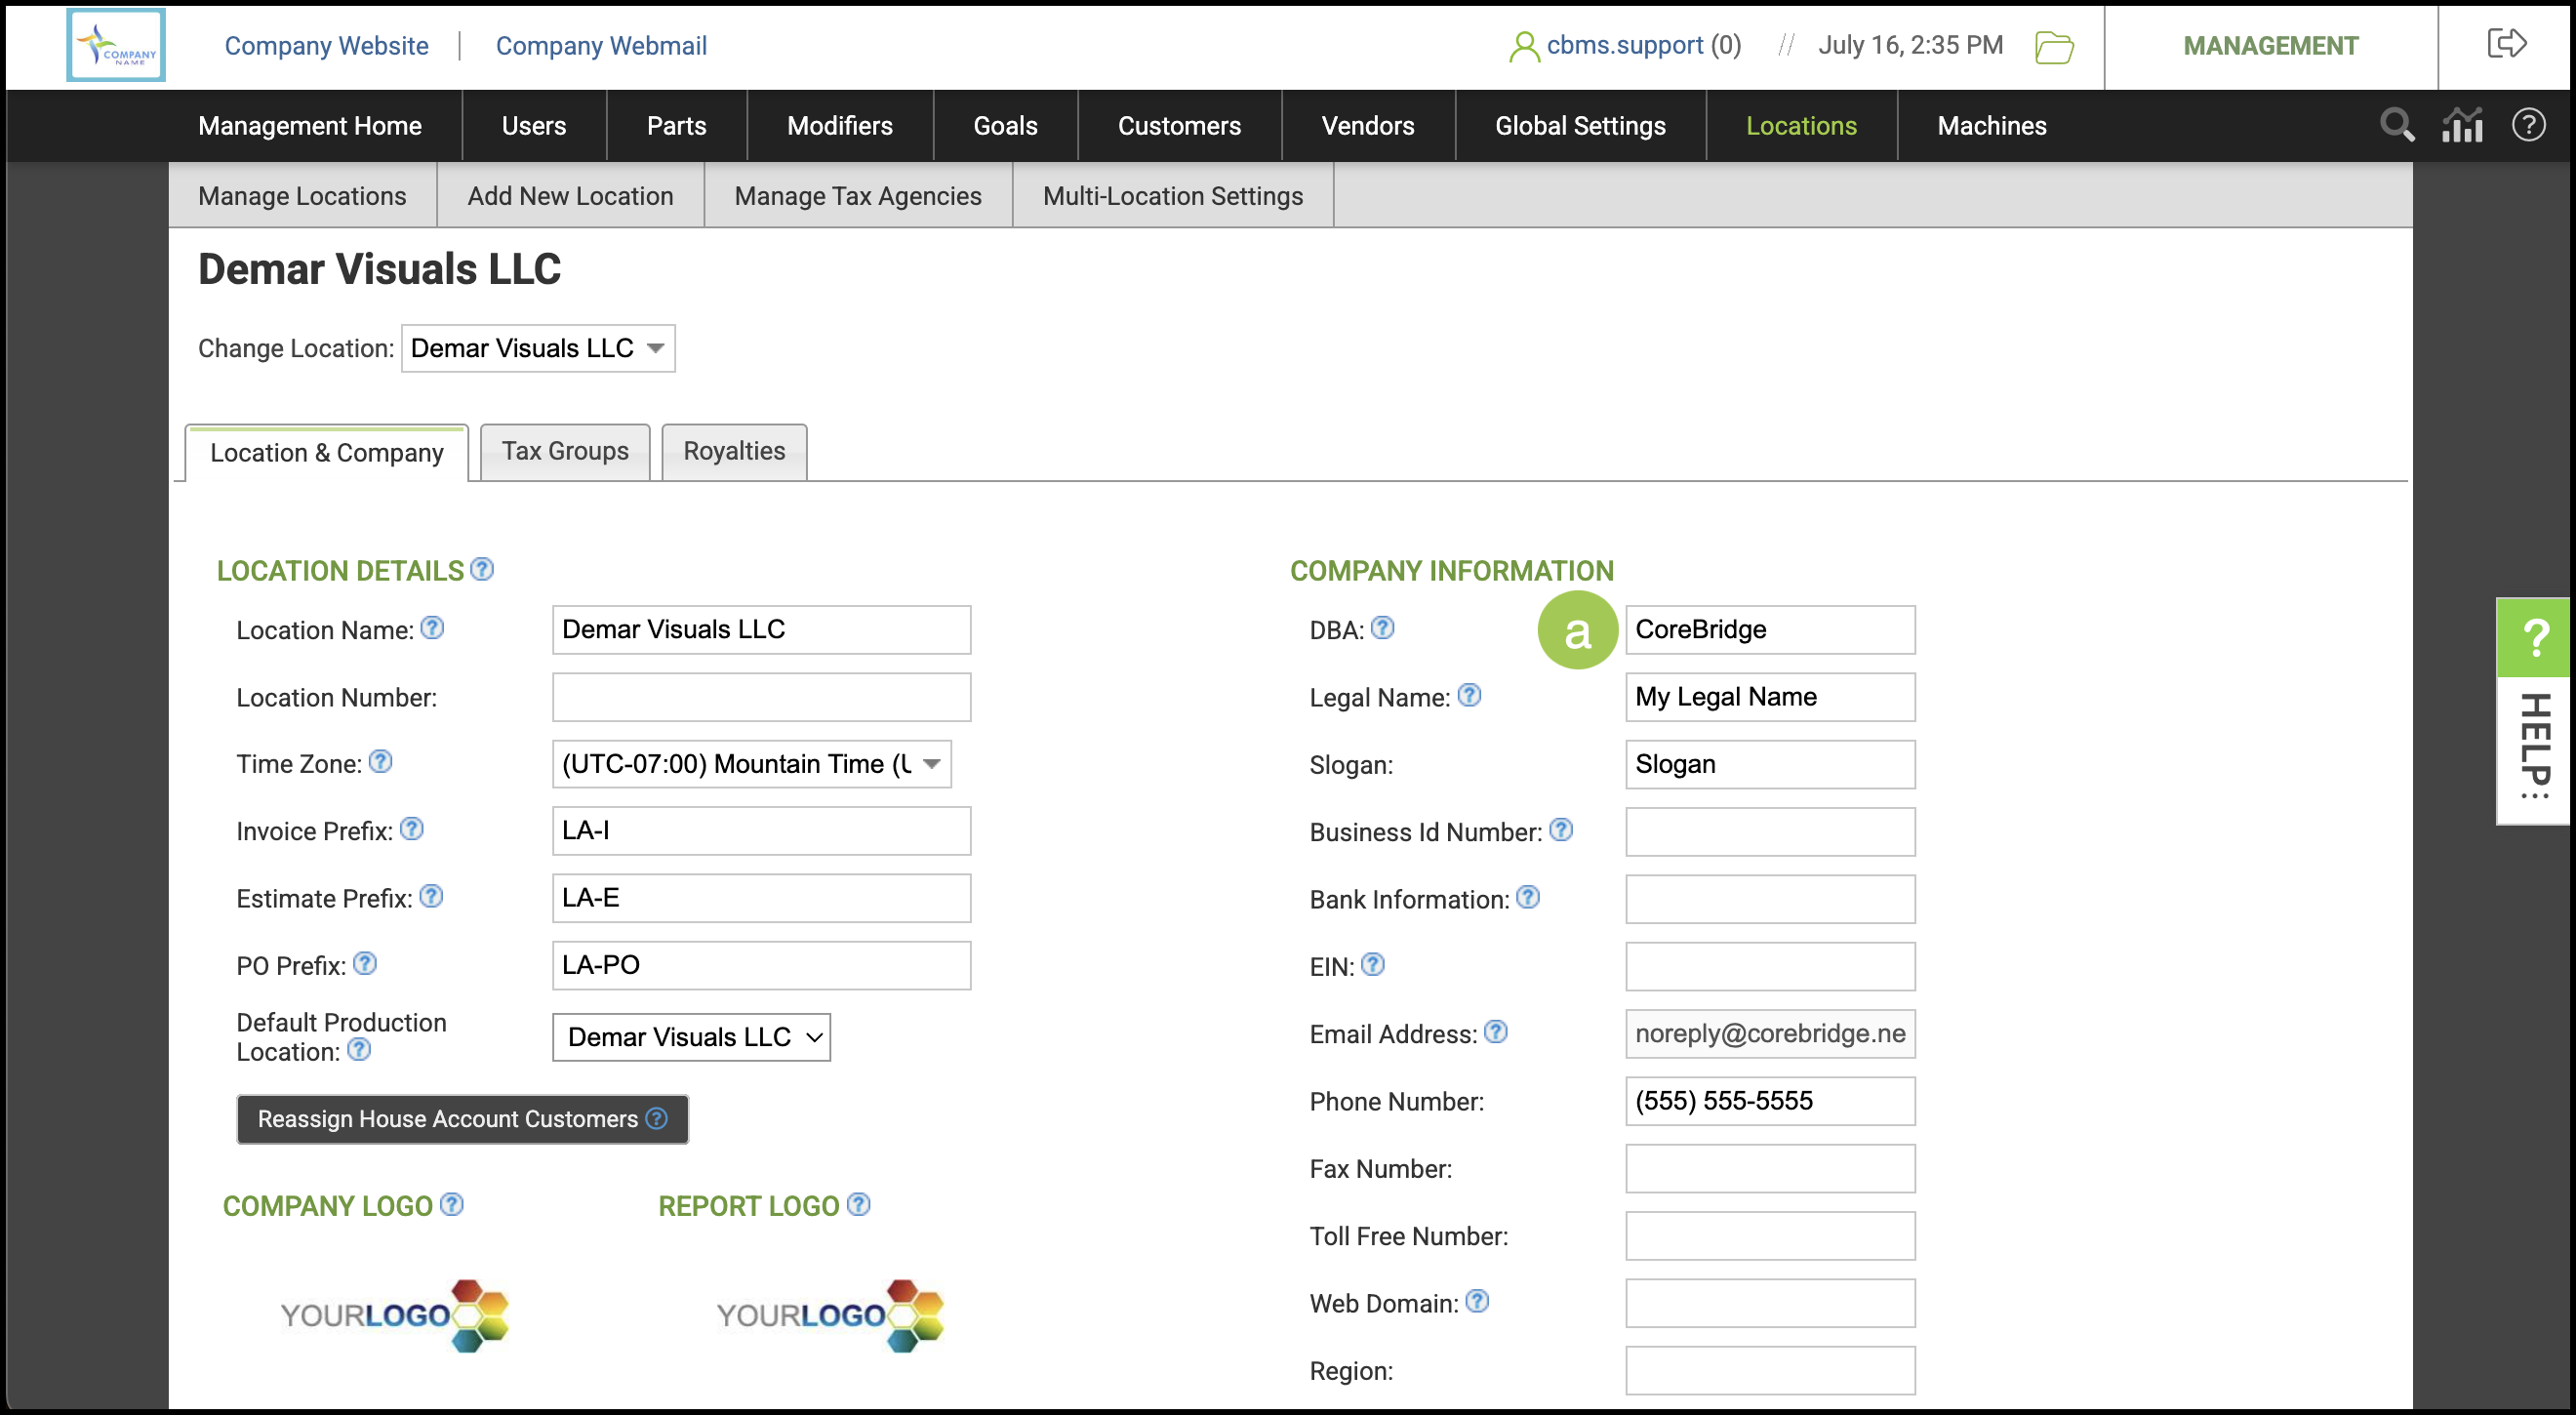Switch to the Tax Groups tab

(x=565, y=452)
